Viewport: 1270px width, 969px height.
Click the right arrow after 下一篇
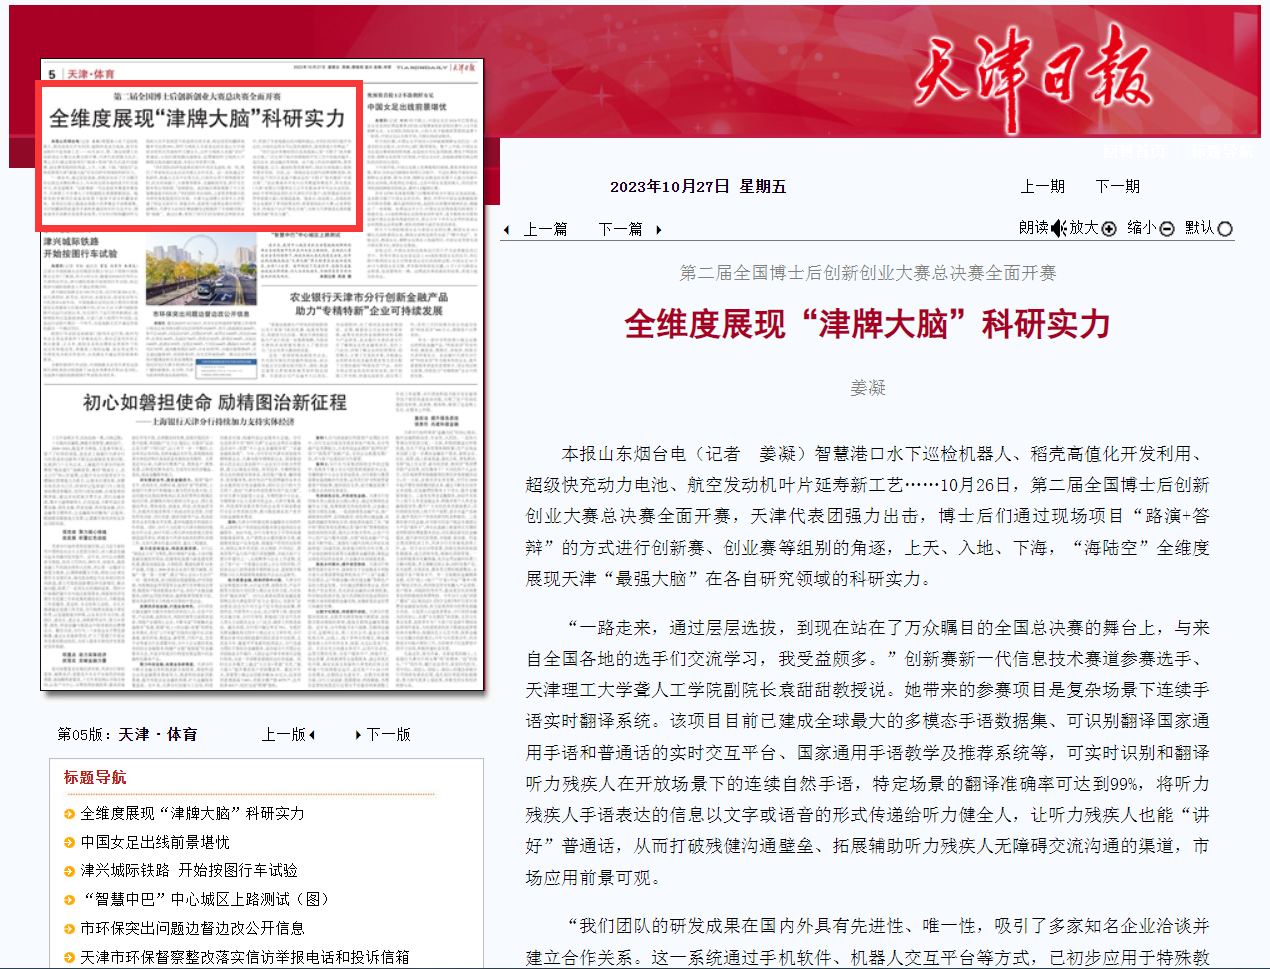tap(658, 230)
